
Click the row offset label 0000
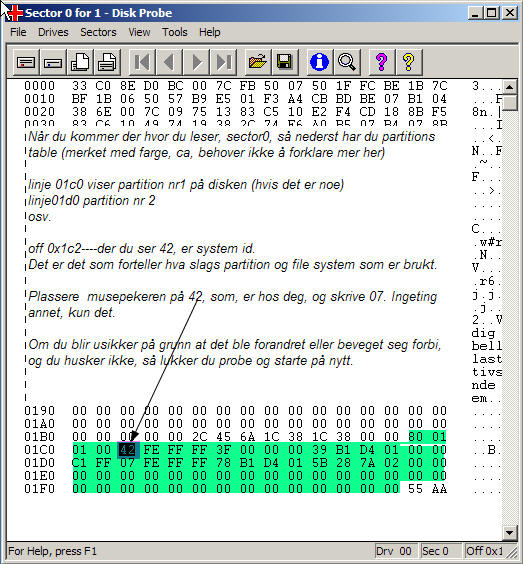40,86
